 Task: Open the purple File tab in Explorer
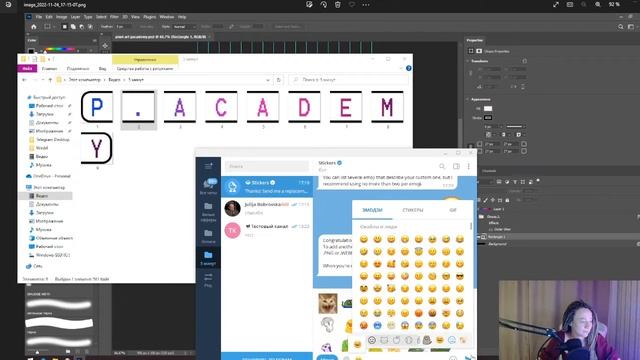coord(27,69)
